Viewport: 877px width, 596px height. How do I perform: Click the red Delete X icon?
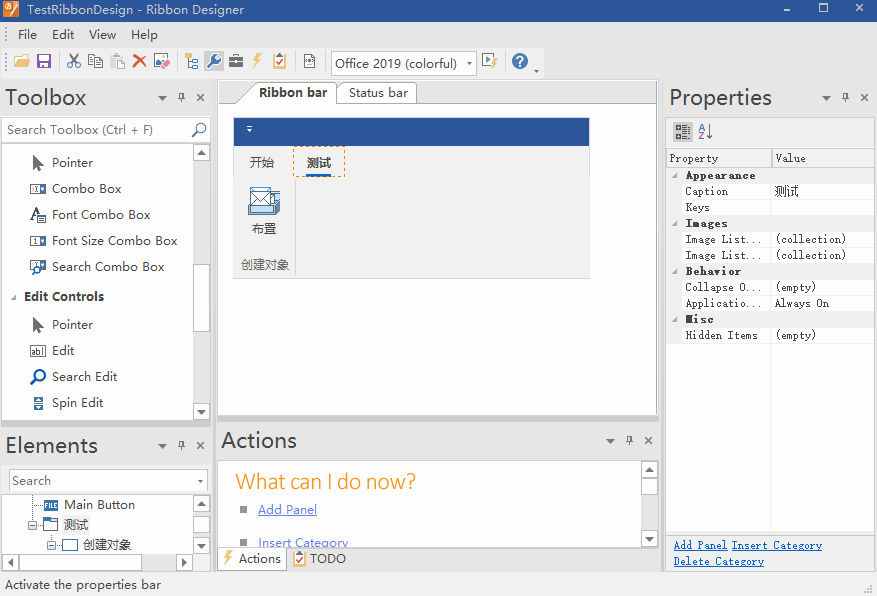(x=139, y=62)
